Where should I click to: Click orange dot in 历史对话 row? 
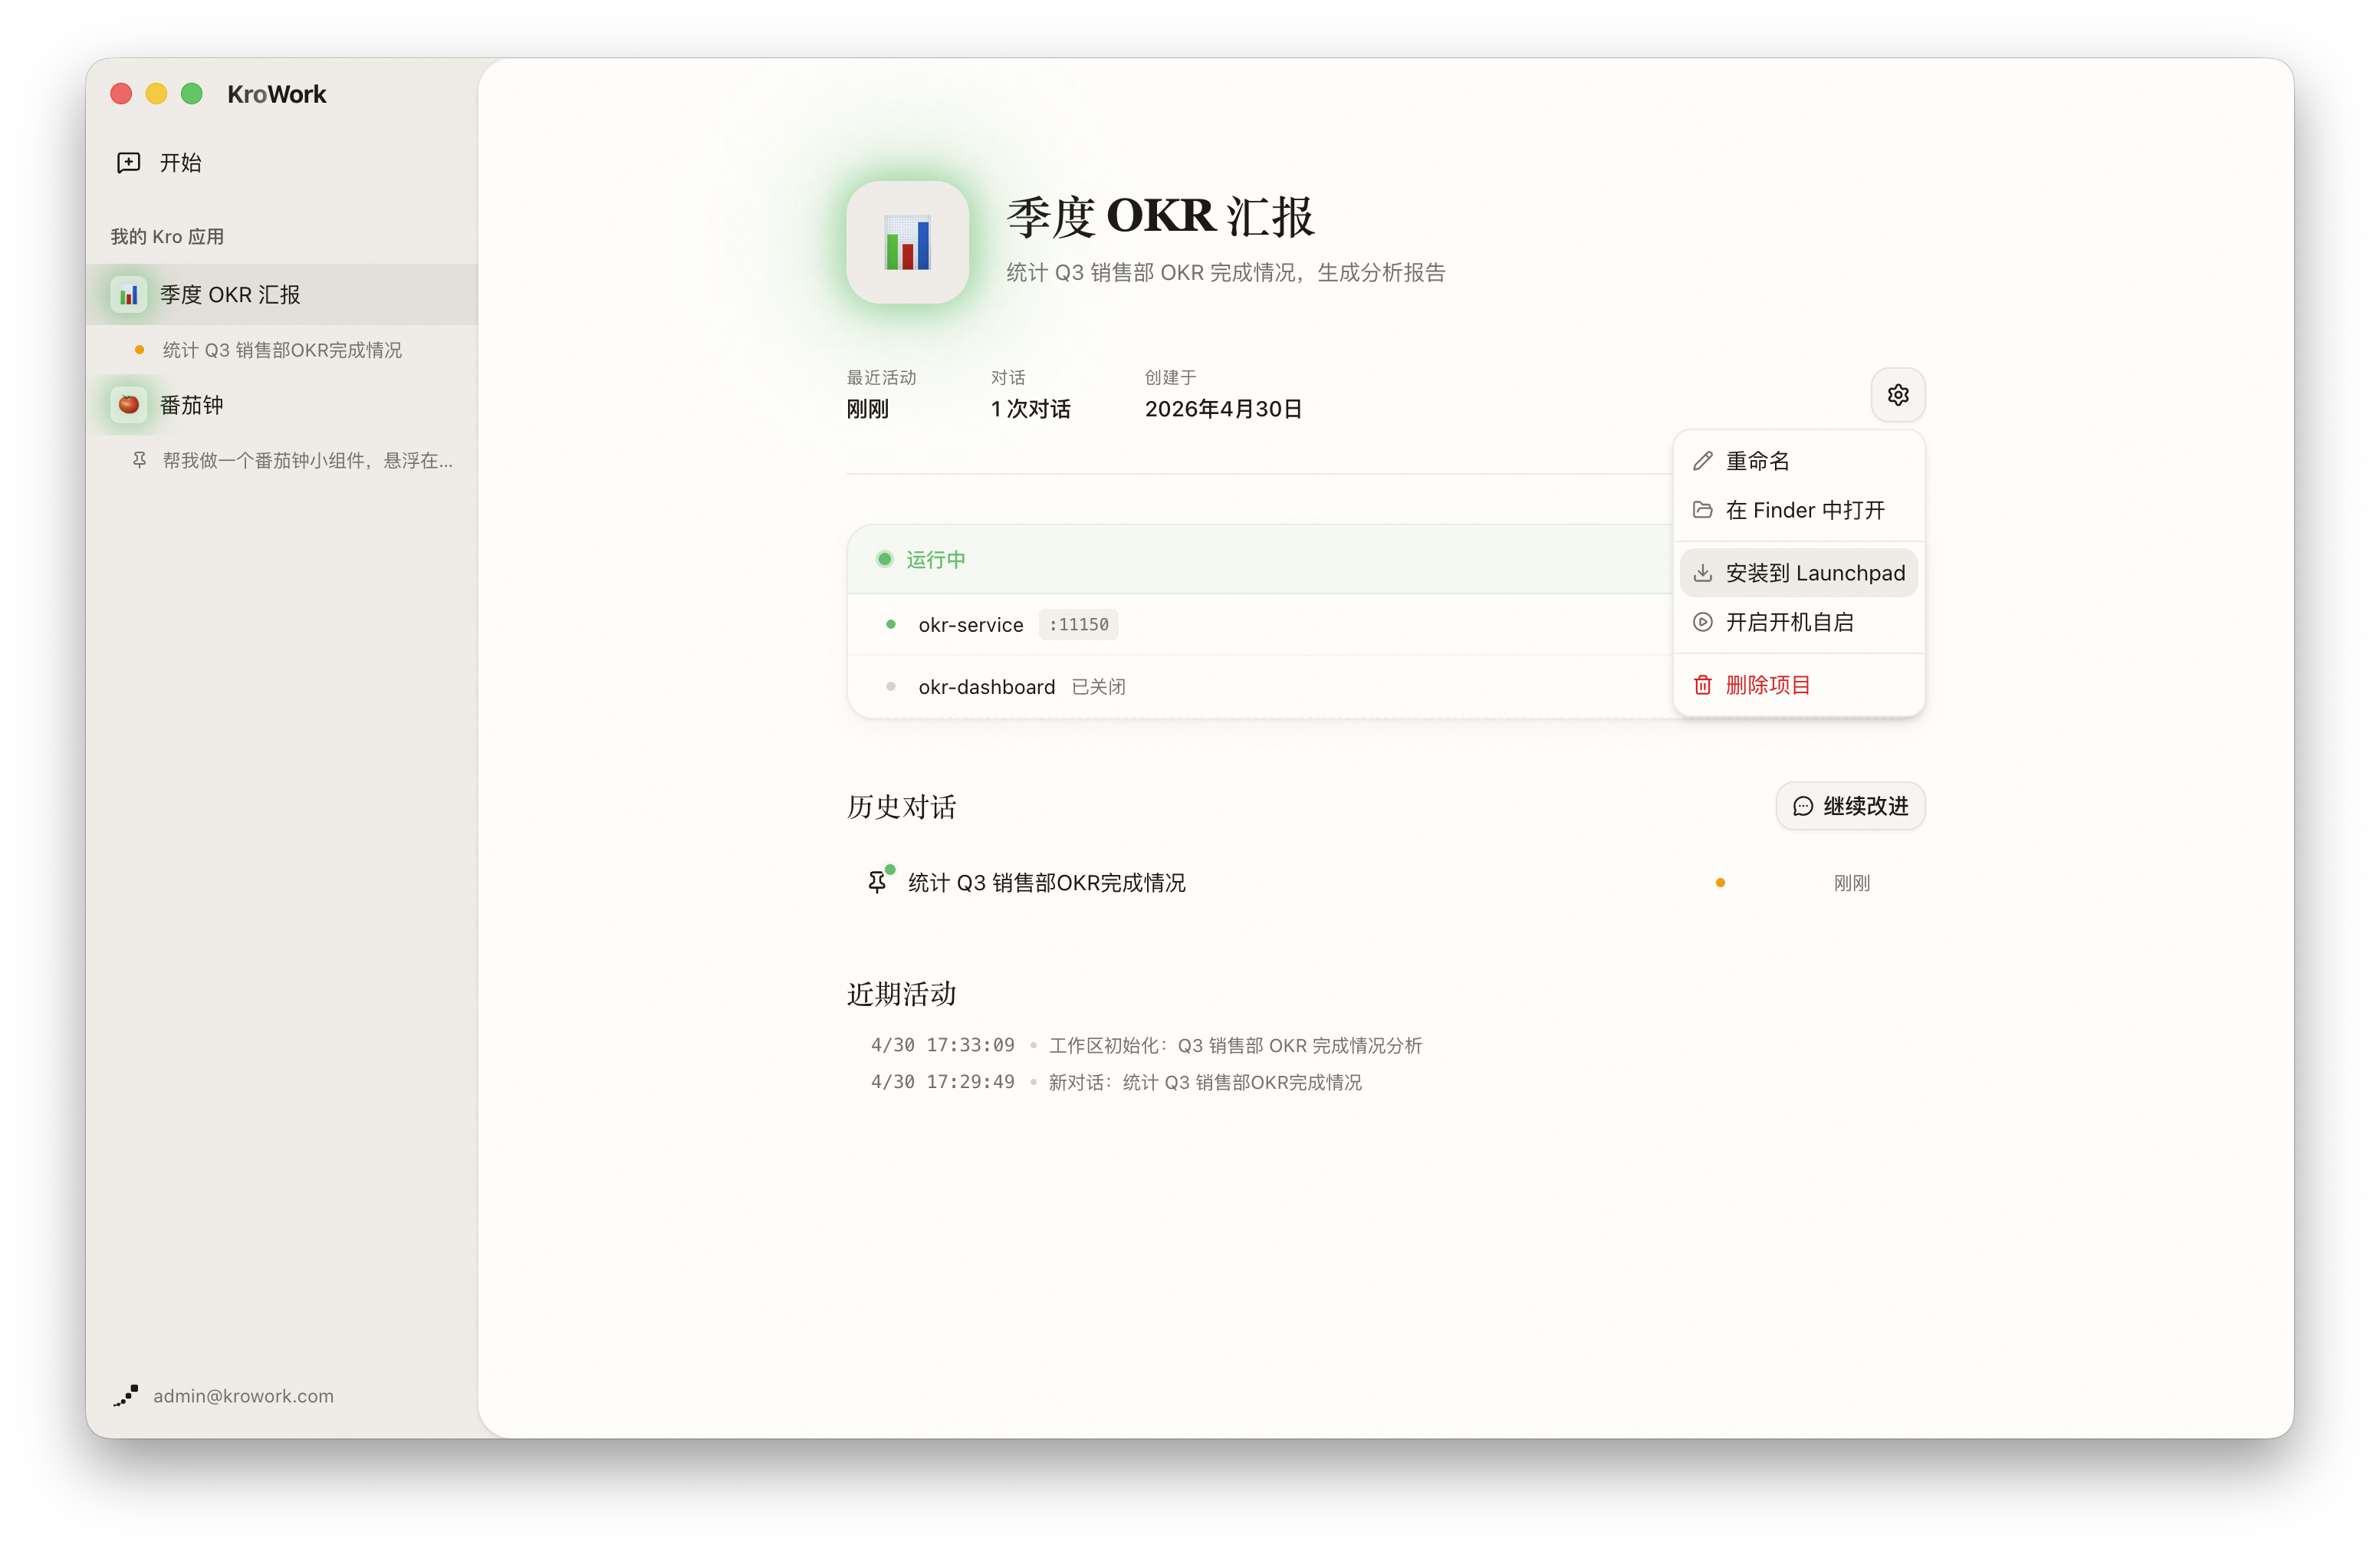(x=1720, y=882)
